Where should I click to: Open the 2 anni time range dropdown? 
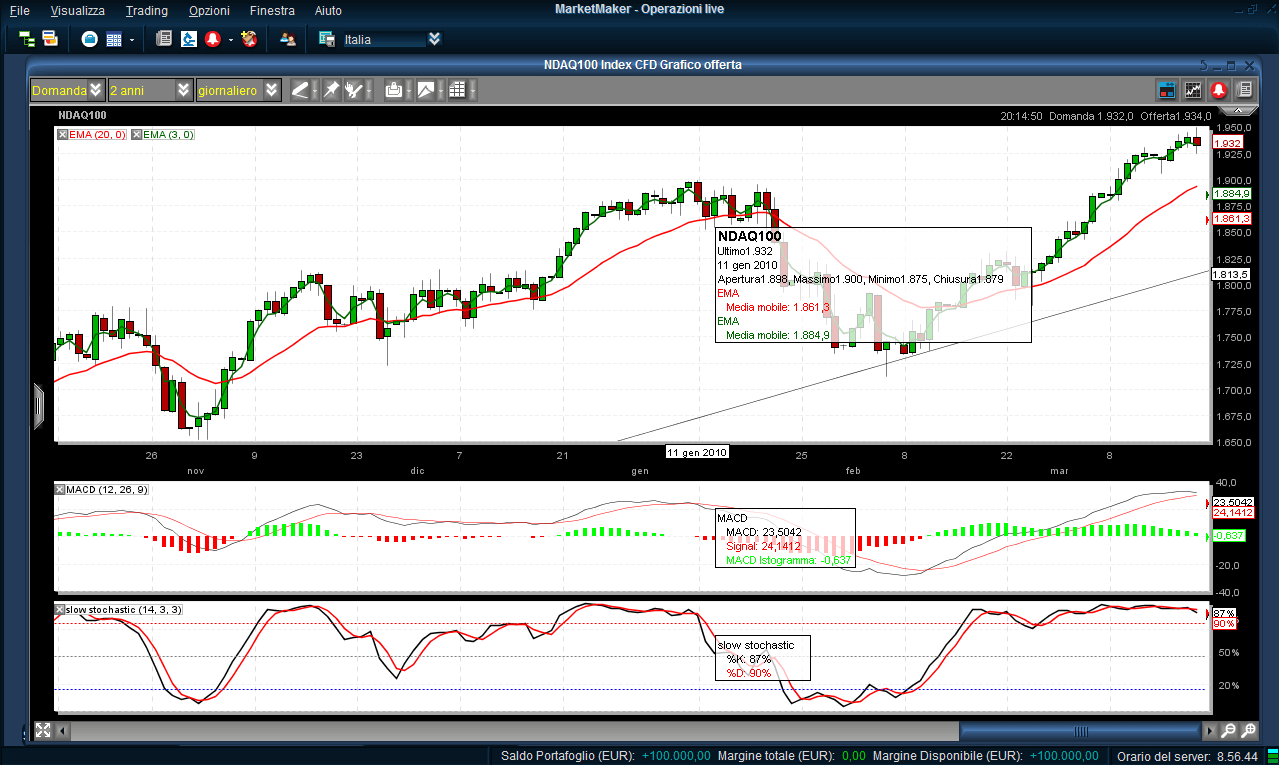pyautogui.click(x=183, y=90)
